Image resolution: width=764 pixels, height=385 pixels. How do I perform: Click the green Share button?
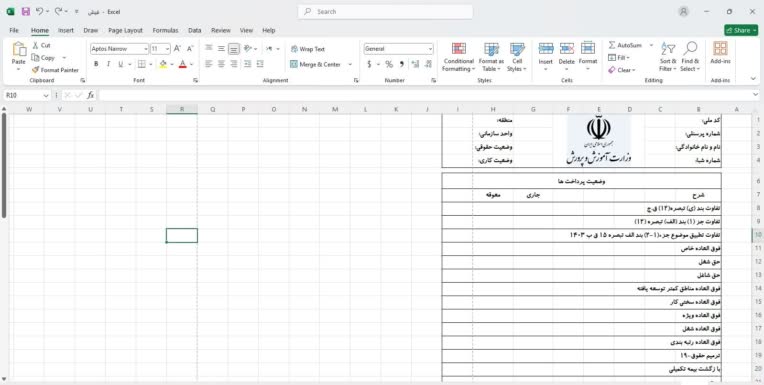(741, 30)
